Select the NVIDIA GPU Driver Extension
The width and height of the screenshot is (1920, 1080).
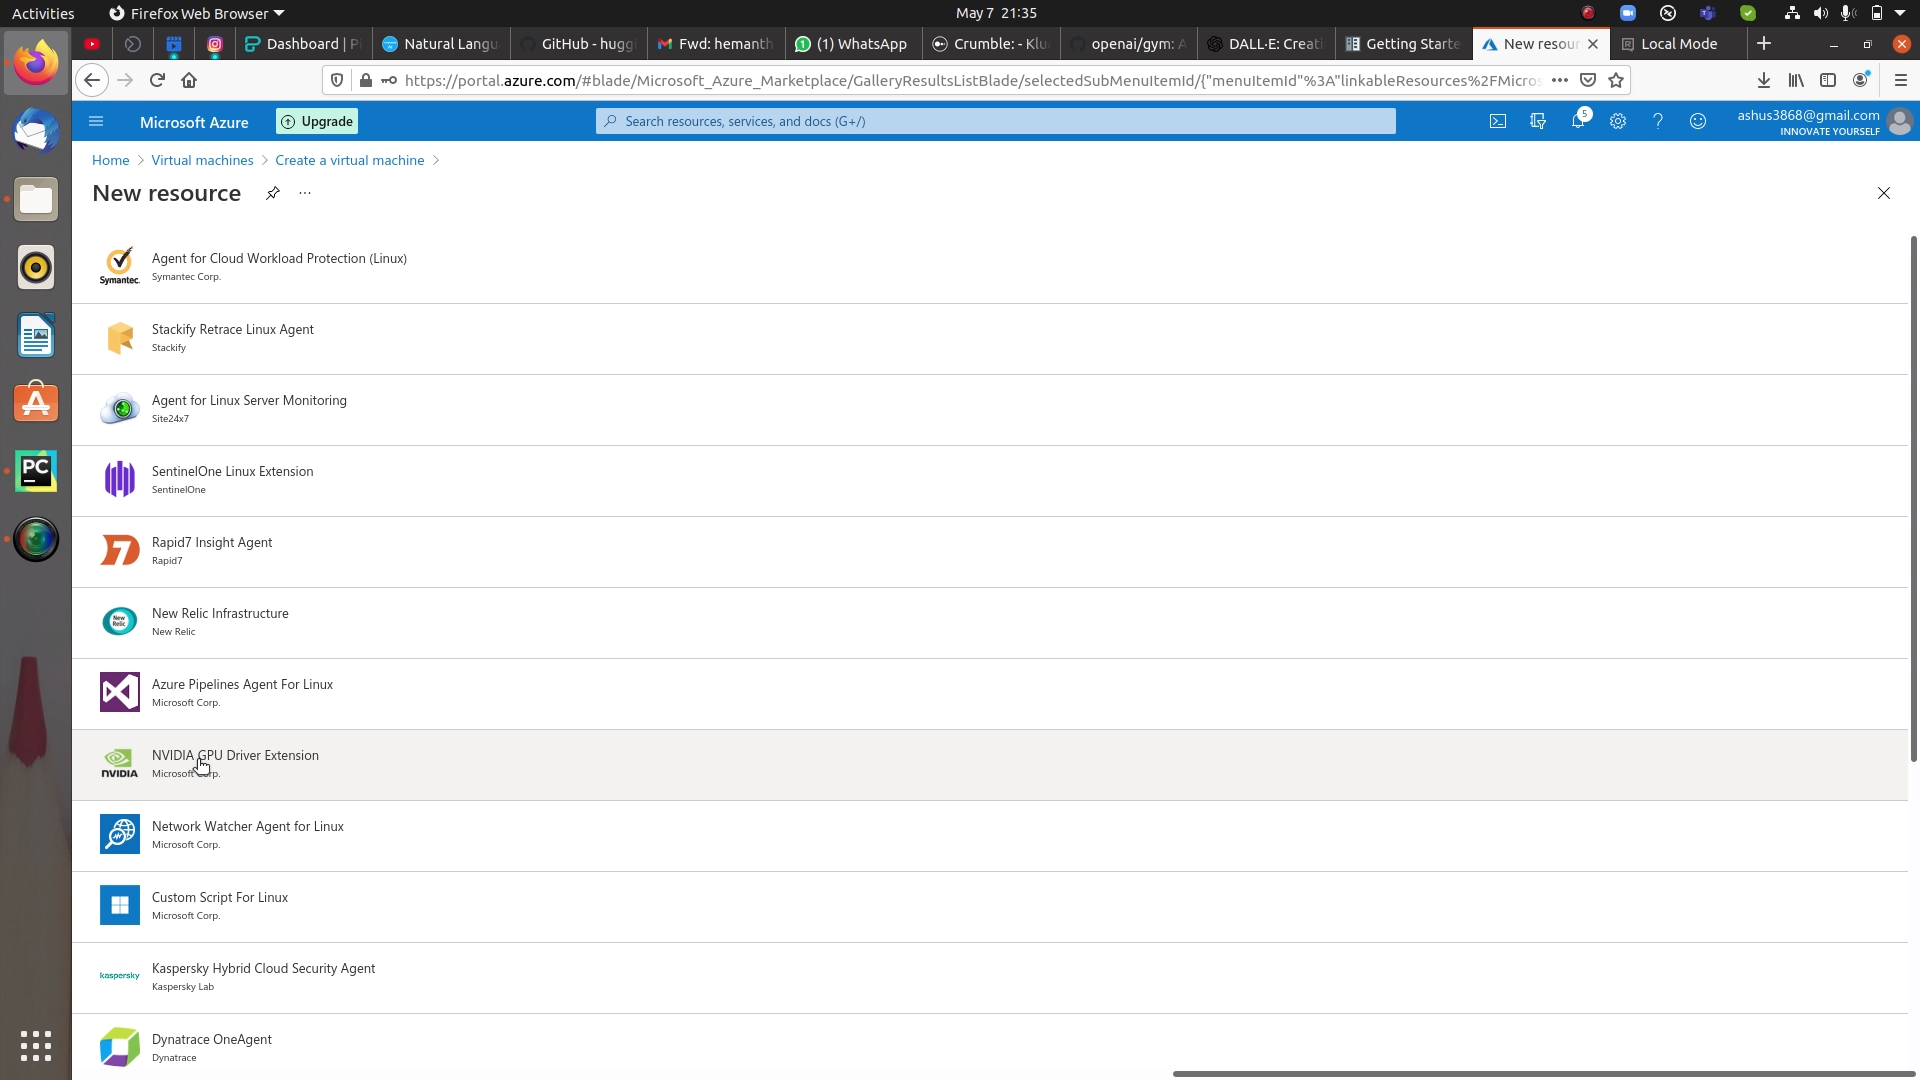coord(235,755)
